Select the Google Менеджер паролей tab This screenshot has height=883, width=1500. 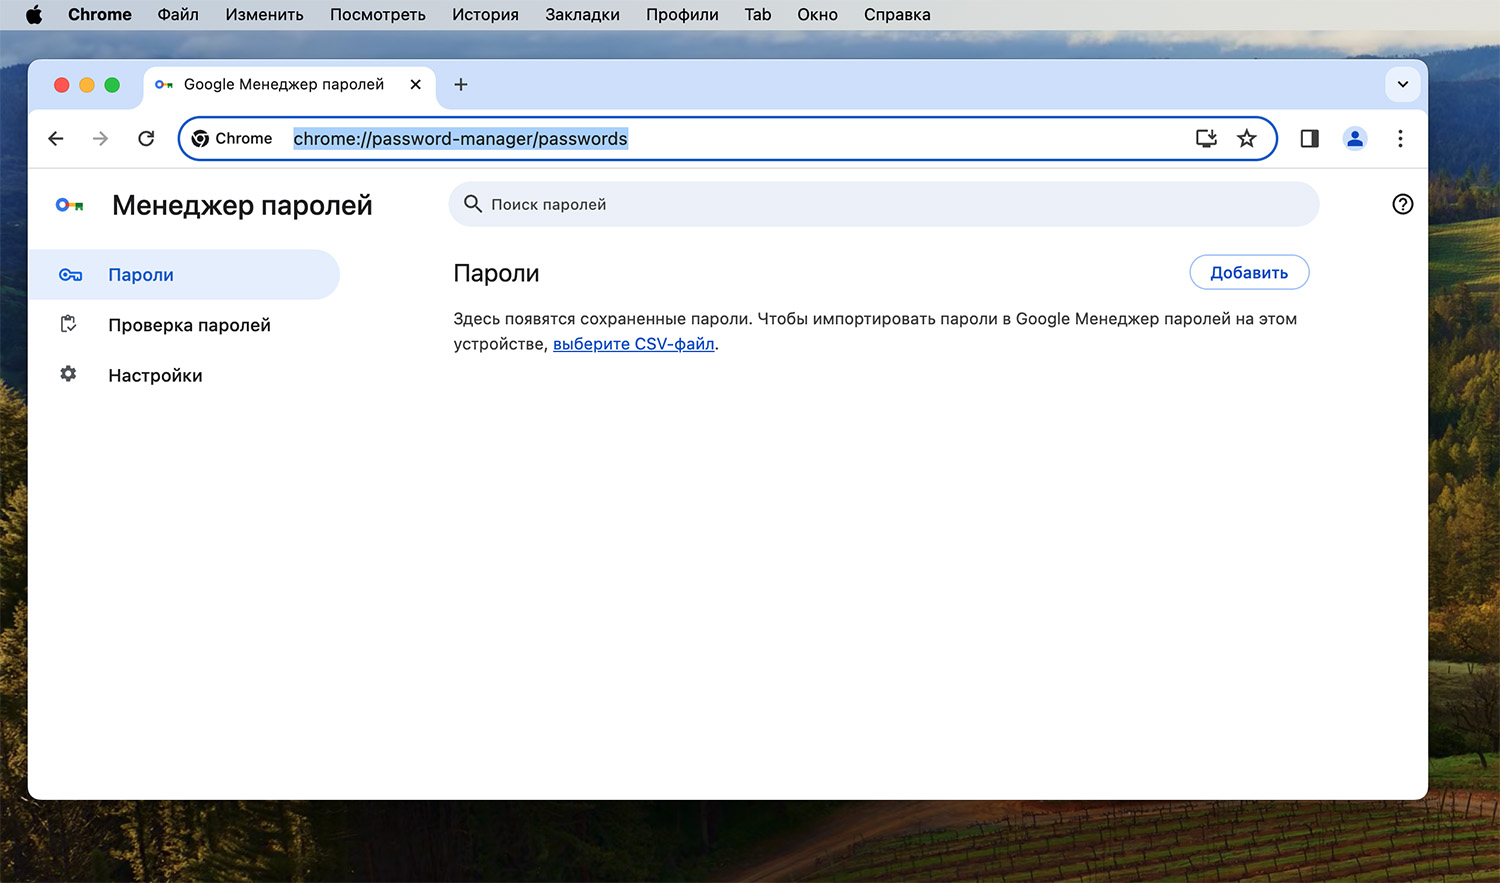pos(289,85)
